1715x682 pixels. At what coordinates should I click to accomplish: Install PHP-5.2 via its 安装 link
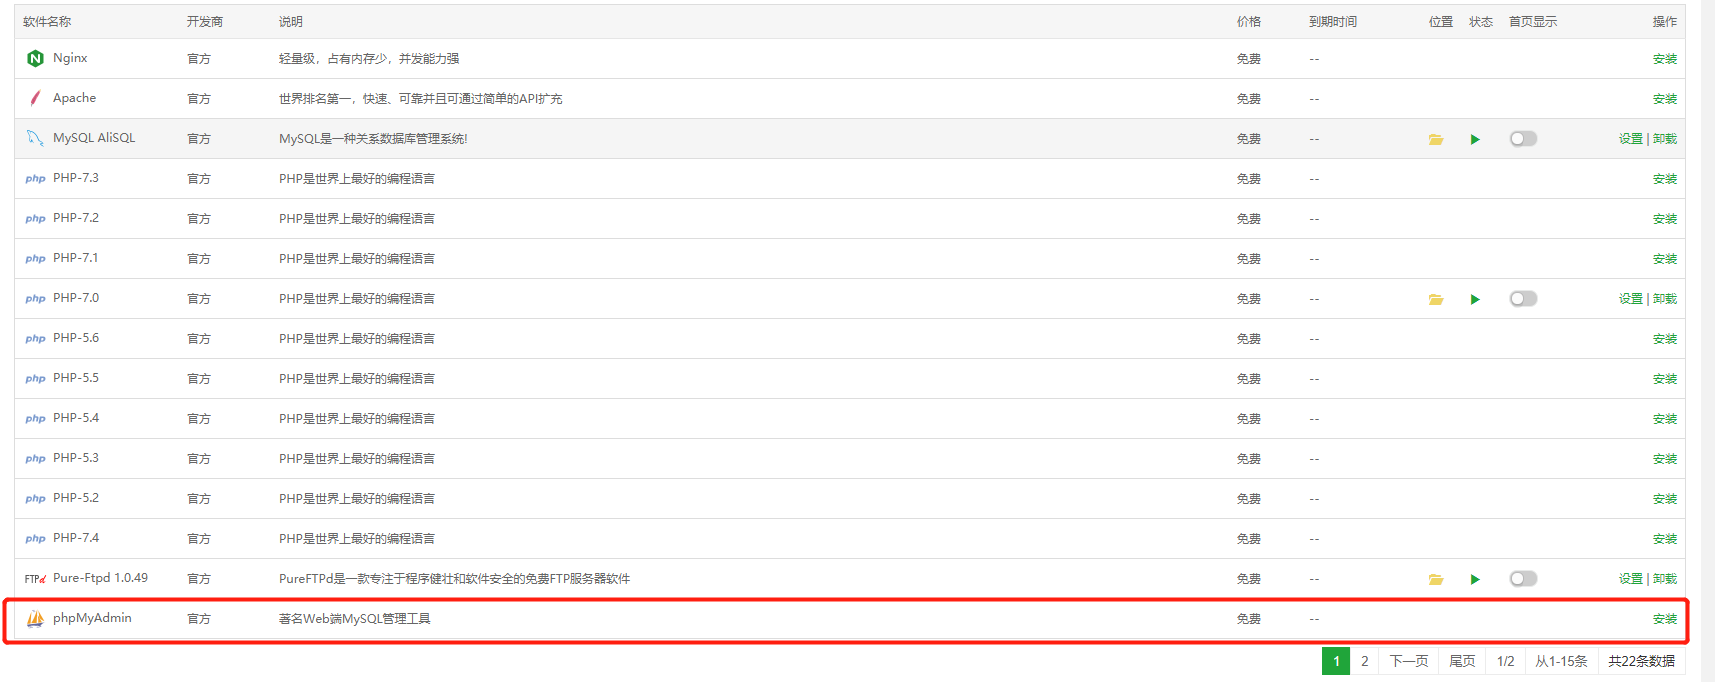click(x=1665, y=499)
